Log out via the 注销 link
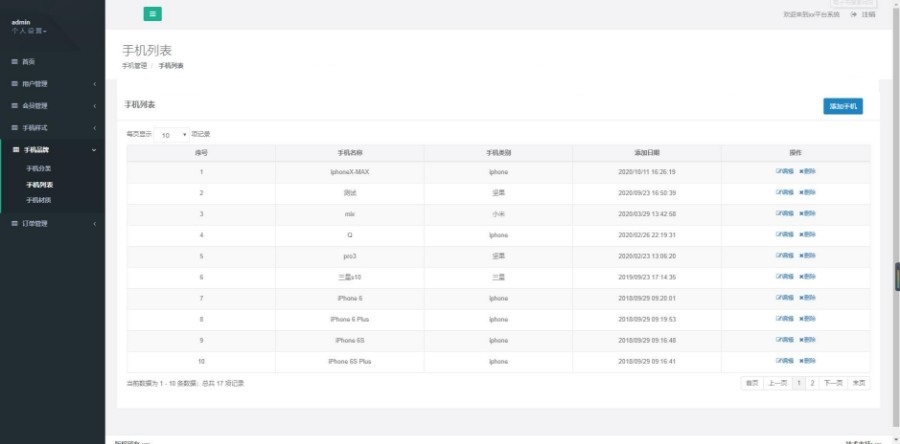Image resolution: width=900 pixels, height=444 pixels. tap(864, 14)
